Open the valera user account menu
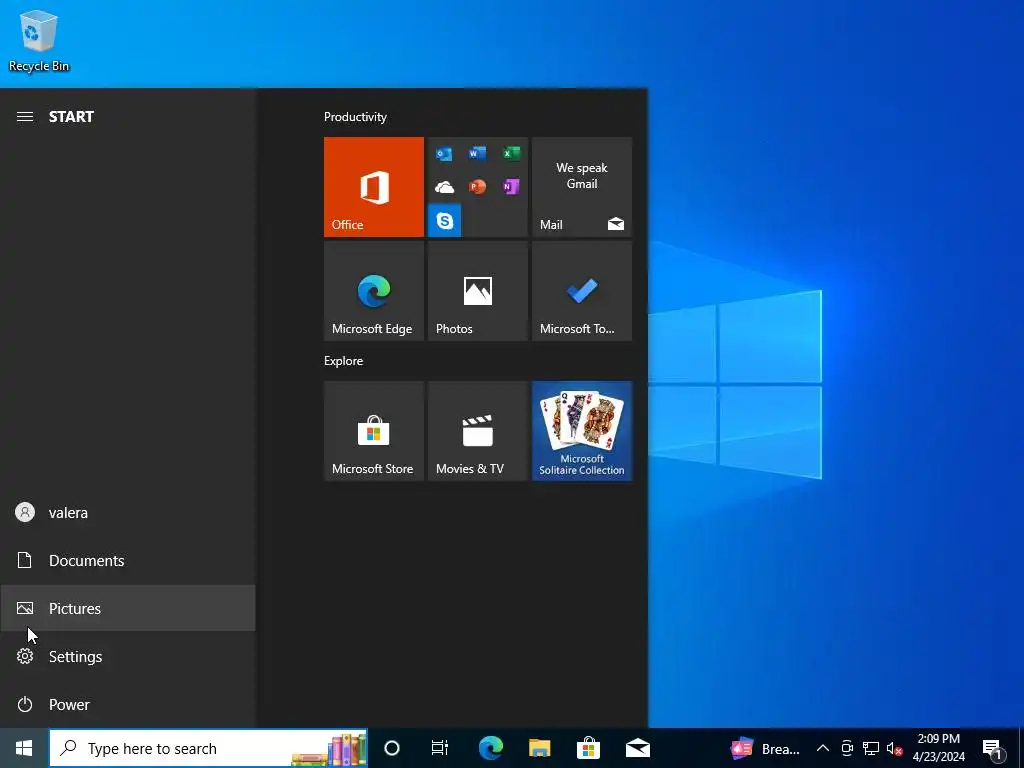The image size is (1024, 768). point(128,513)
